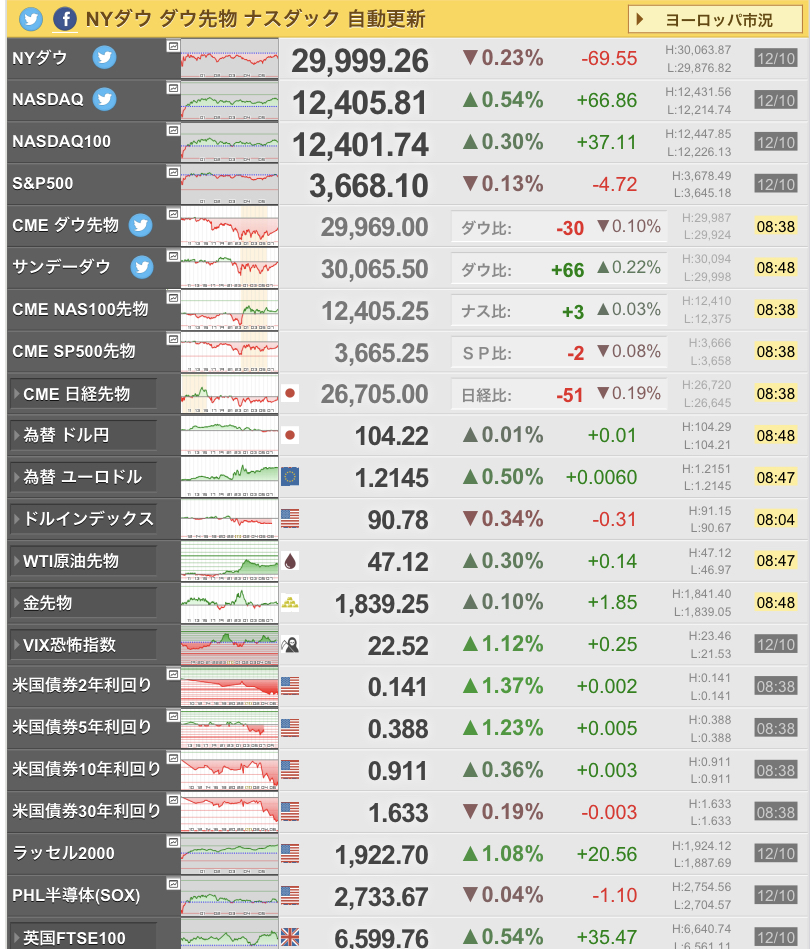Open the WTI原油先物 mini chart
This screenshot has height=949, width=810.
pos(229,562)
